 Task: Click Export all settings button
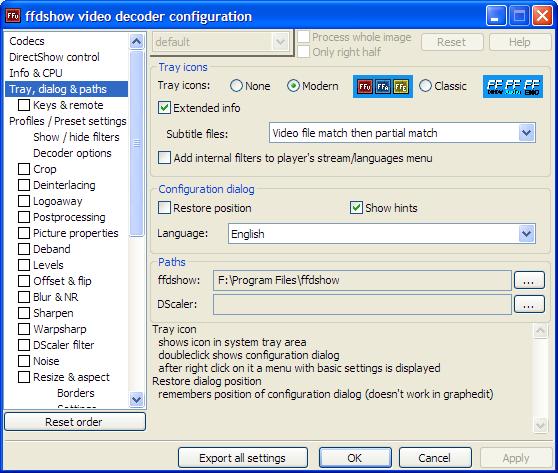pyautogui.click(x=243, y=458)
